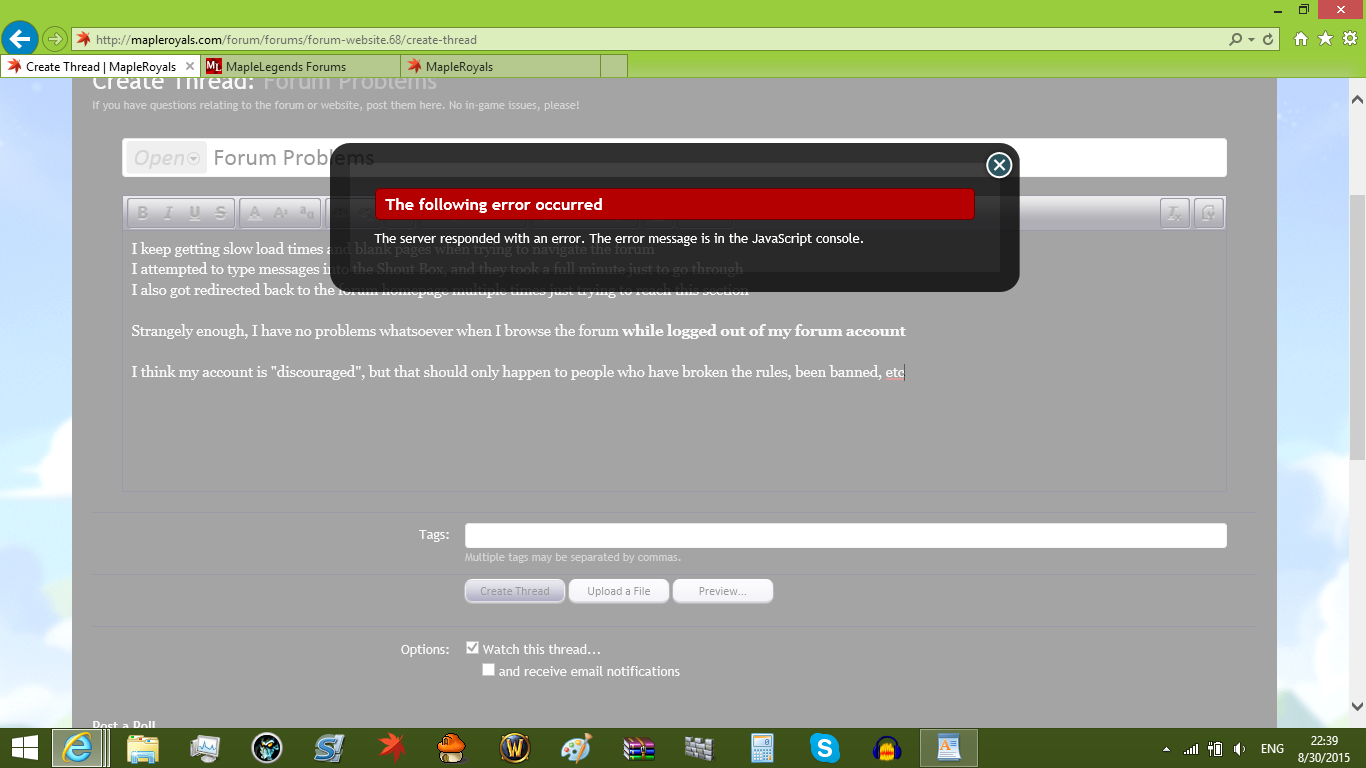
Task: Toggle the Watch this thread checkbox
Action: coord(473,648)
